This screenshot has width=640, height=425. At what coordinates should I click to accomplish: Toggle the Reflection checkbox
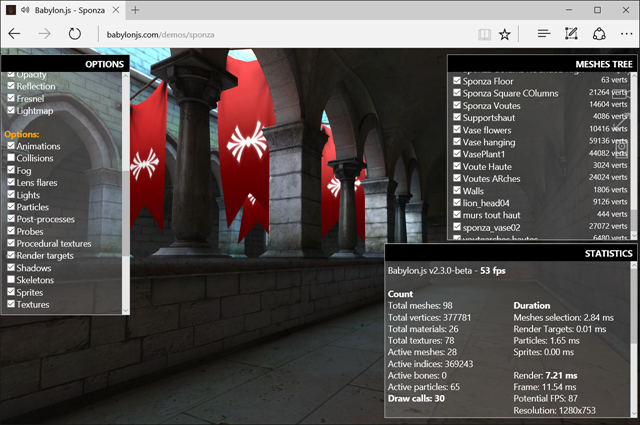pos(11,86)
